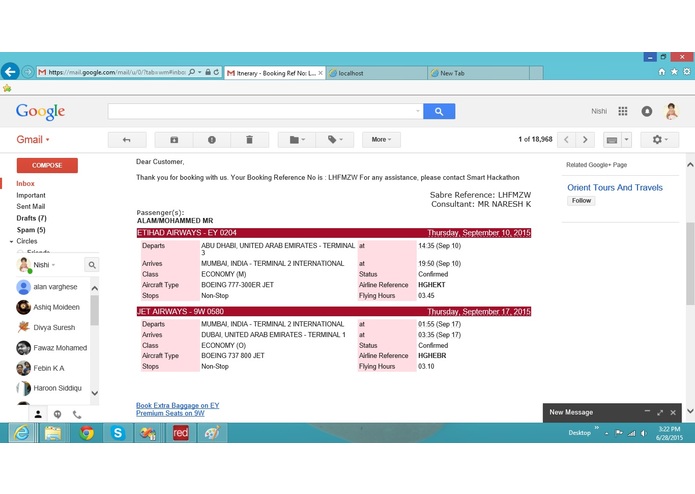Open the browser Favorites star icon
The height and width of the screenshot is (494, 695).
674,72
